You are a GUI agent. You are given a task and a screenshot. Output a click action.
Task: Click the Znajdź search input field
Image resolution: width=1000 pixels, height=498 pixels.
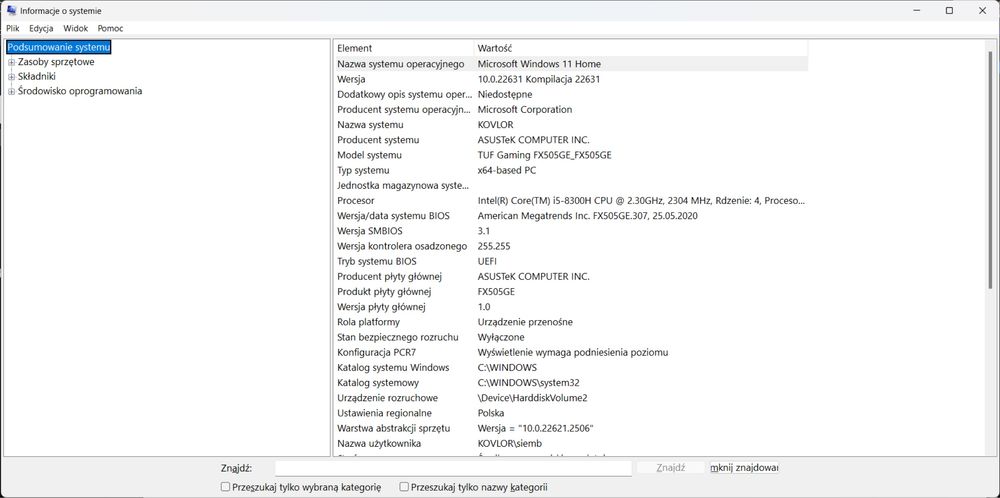click(x=453, y=468)
